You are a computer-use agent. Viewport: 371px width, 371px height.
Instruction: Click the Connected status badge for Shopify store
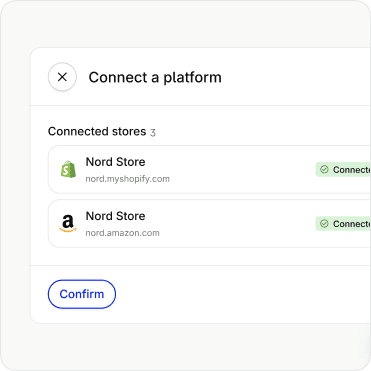343,169
